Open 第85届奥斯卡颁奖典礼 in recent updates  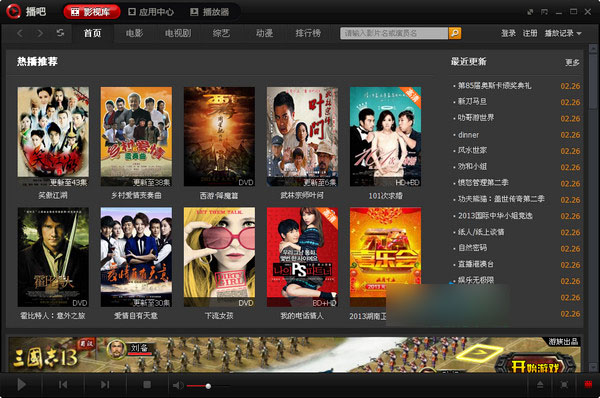tap(494, 86)
